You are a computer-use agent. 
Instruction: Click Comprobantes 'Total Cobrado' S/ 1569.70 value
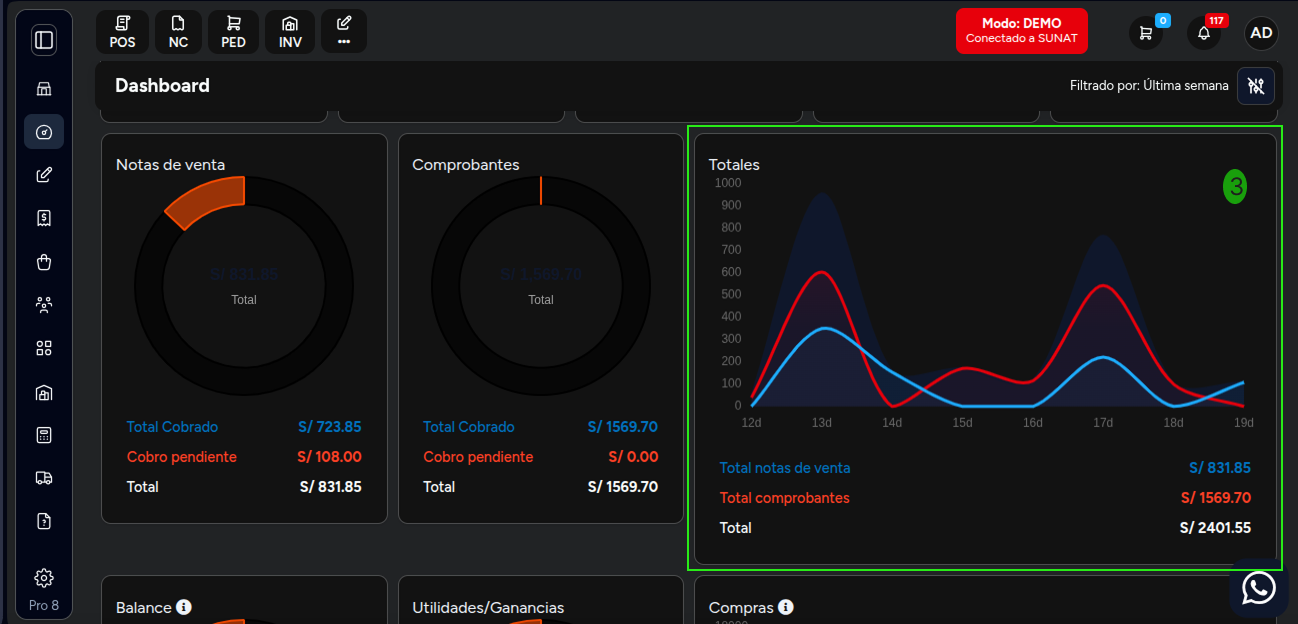point(623,427)
